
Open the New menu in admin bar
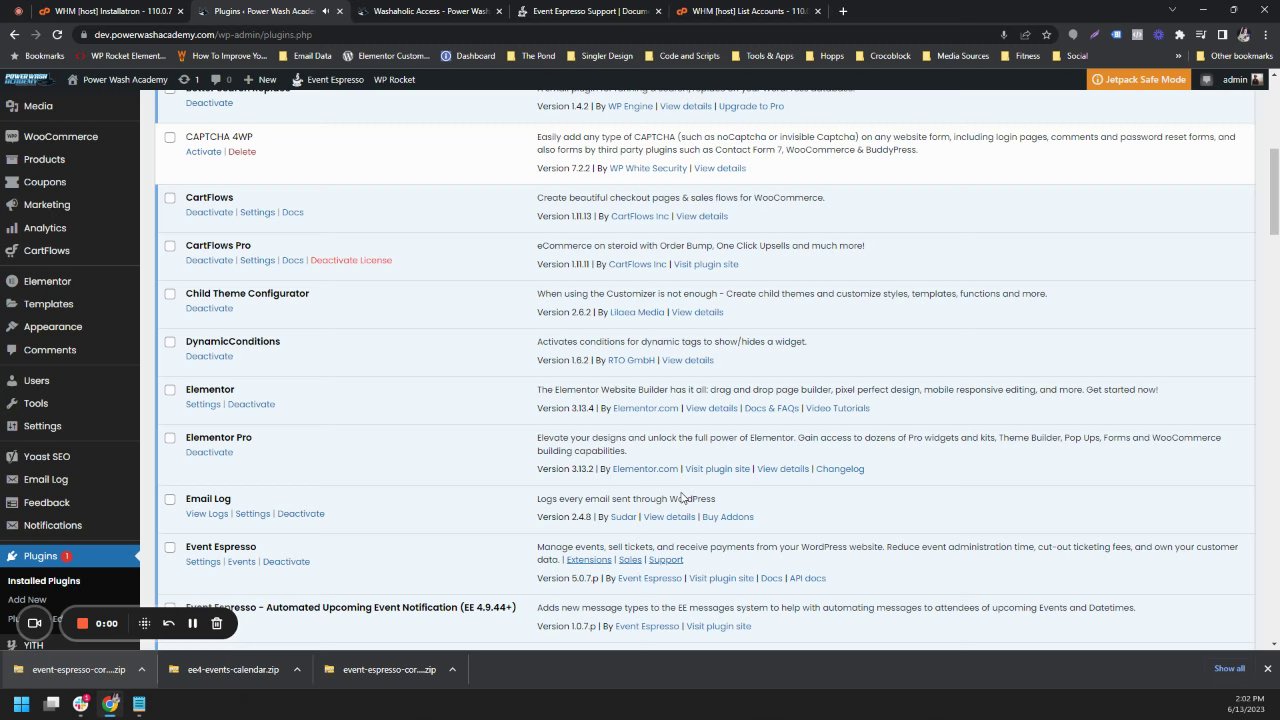point(260,80)
